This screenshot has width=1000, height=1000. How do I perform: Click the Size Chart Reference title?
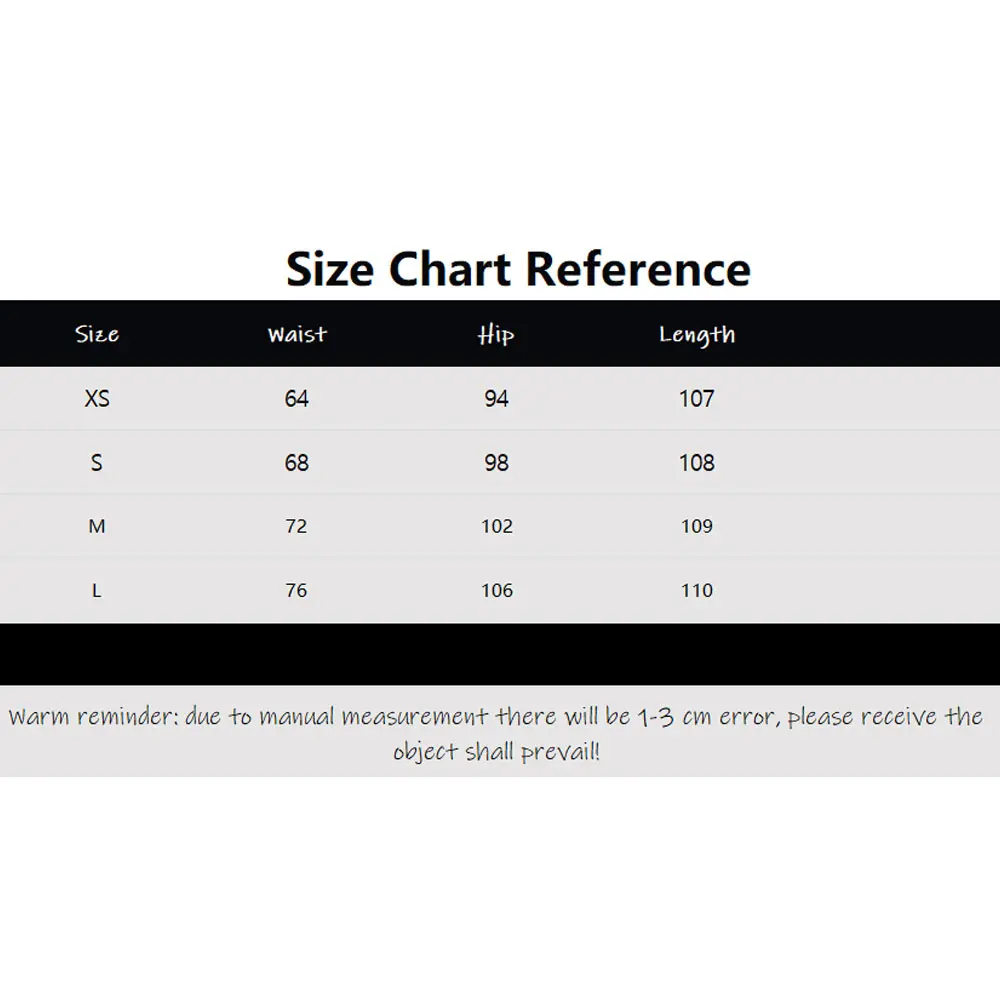[x=518, y=269]
